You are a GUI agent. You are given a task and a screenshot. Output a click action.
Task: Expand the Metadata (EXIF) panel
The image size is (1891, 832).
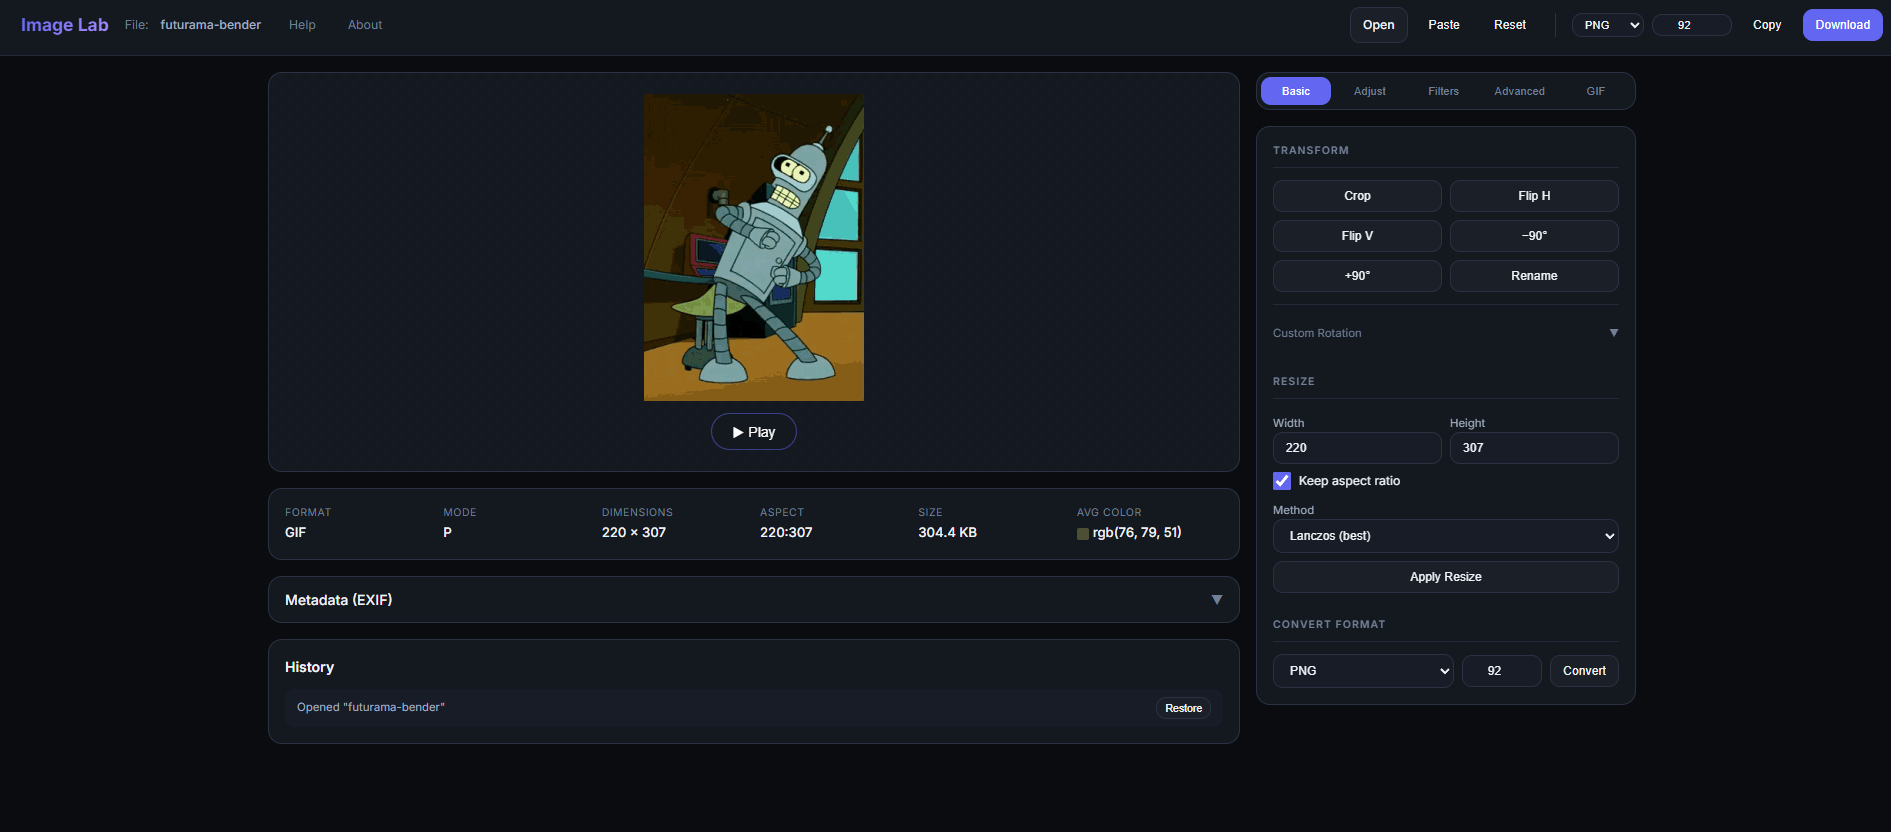[753, 600]
